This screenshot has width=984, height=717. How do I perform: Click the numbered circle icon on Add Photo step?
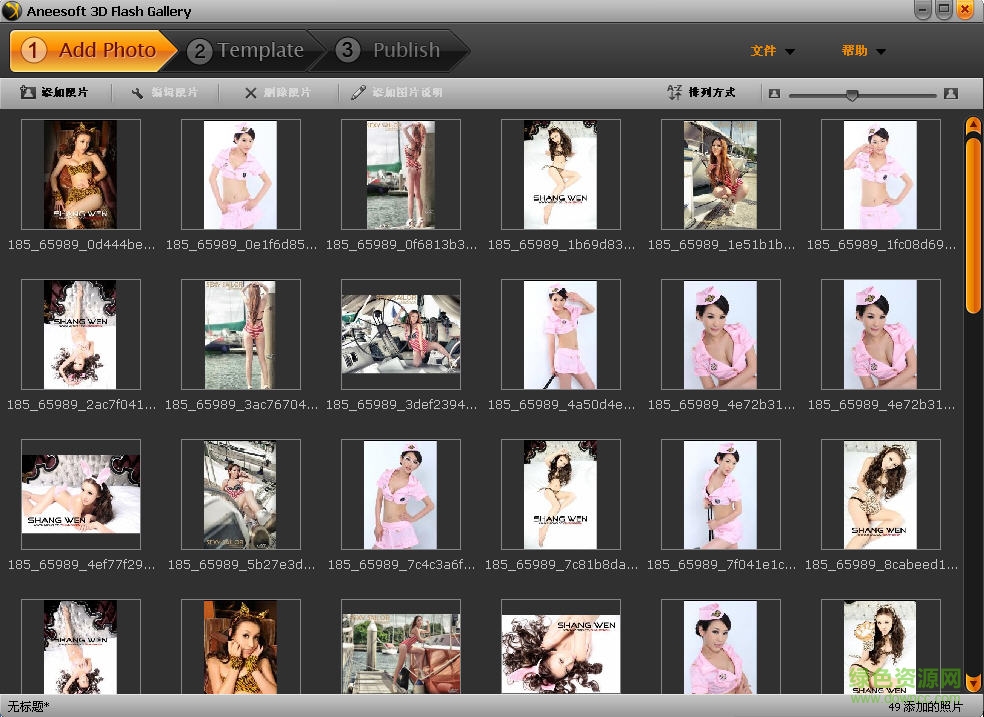(33, 50)
